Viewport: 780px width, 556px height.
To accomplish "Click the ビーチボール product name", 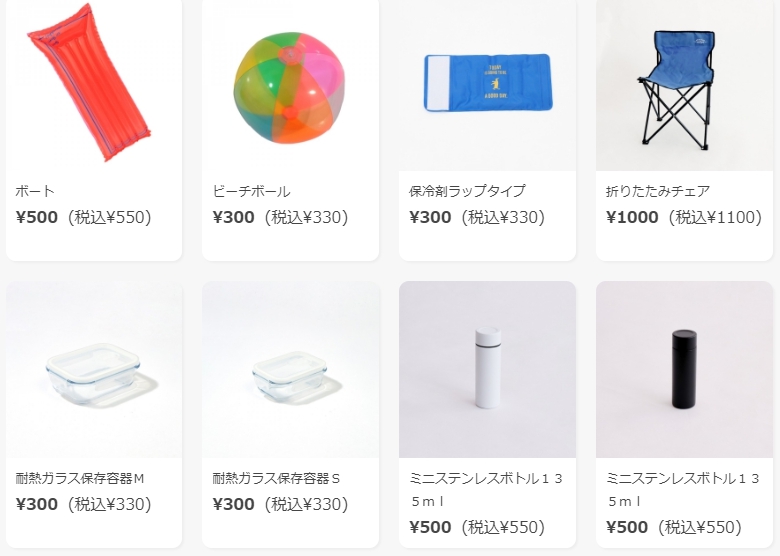I will click(x=251, y=191).
